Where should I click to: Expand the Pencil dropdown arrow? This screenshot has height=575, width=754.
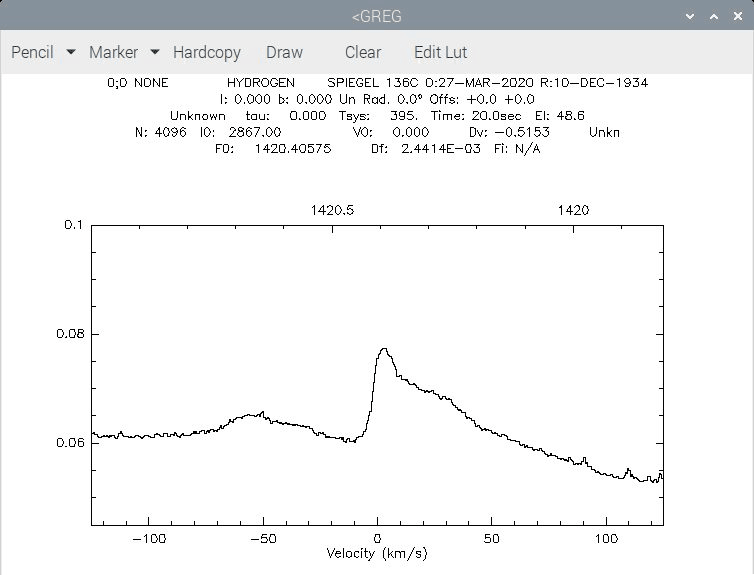(x=71, y=51)
